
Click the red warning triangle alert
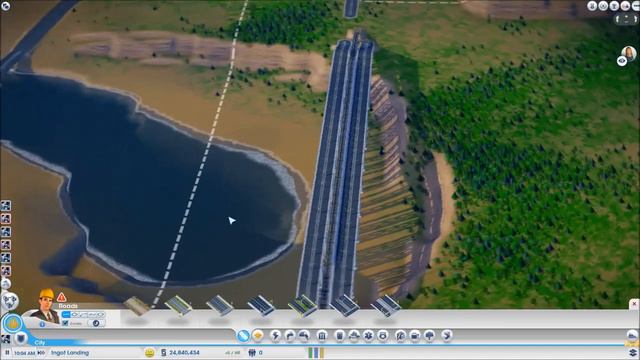[x=61, y=297]
